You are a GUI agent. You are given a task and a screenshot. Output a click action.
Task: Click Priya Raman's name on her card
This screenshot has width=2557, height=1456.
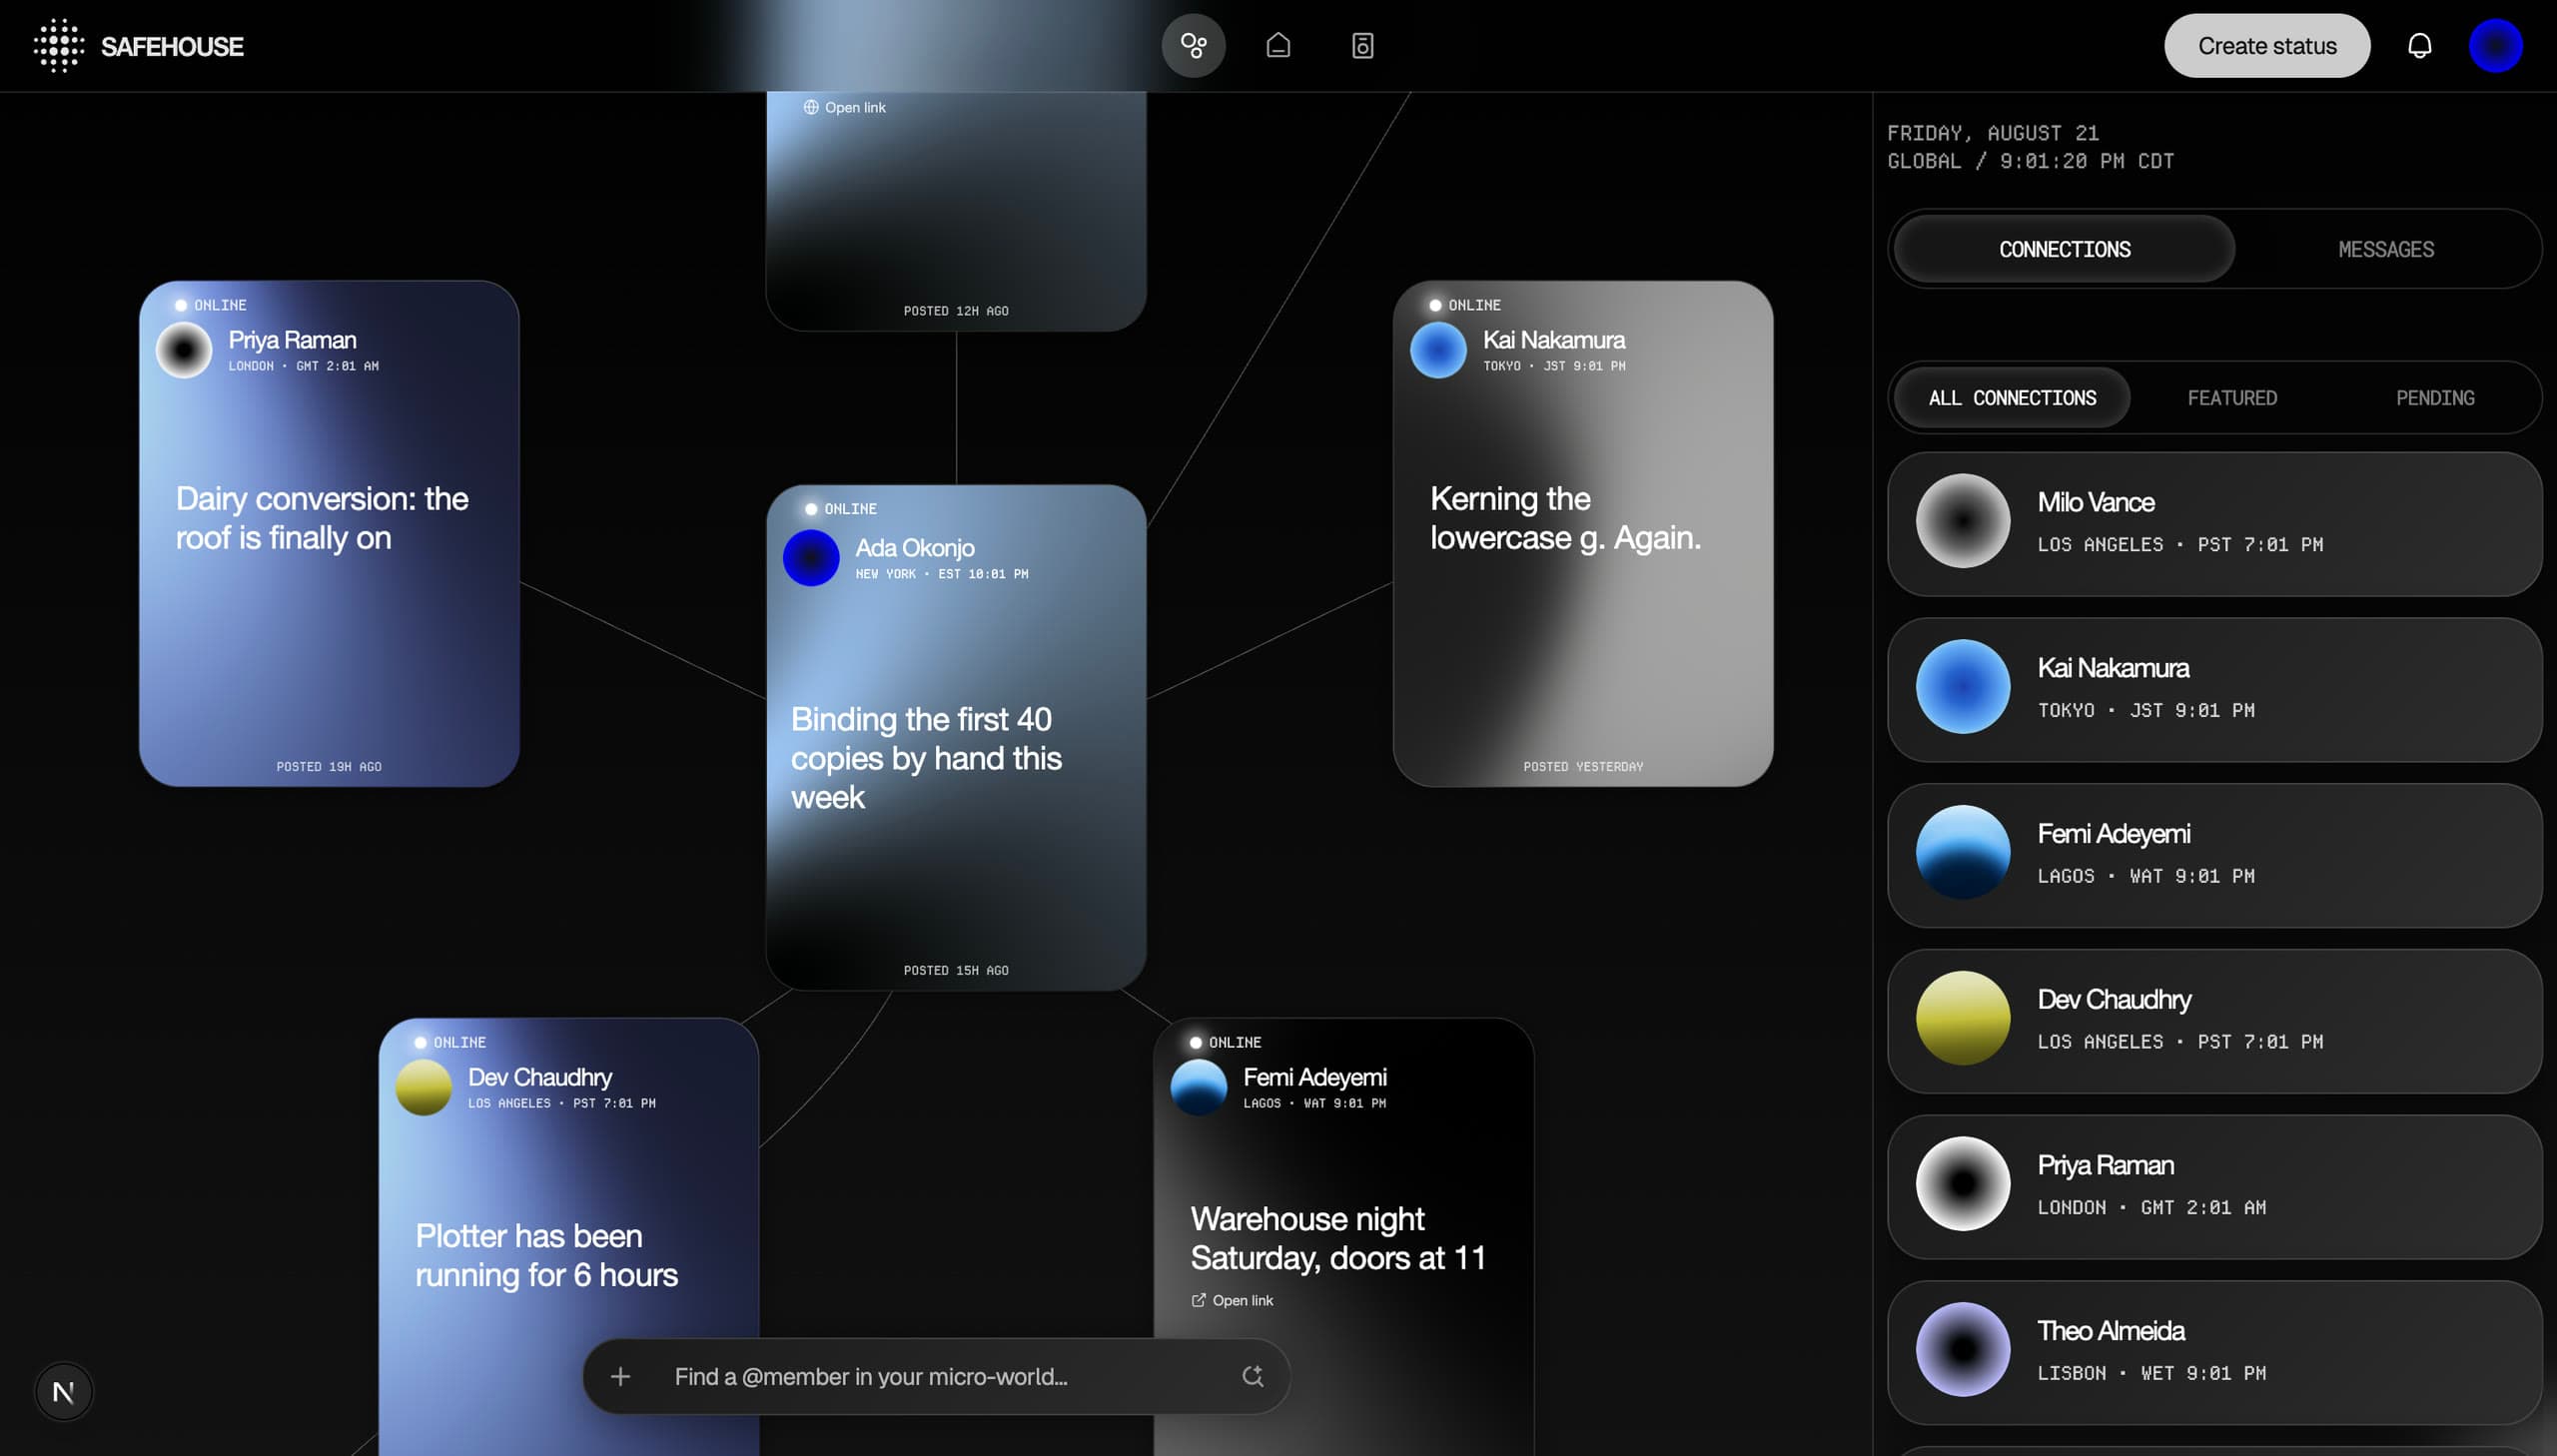pyautogui.click(x=292, y=340)
